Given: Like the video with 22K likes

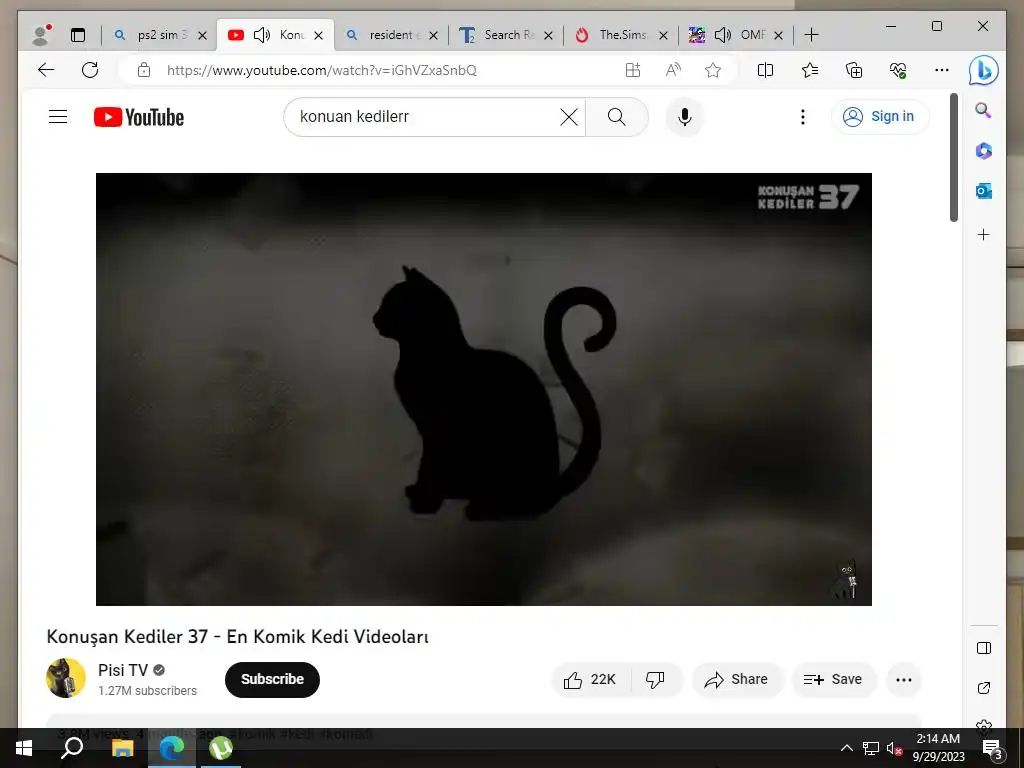Looking at the screenshot, I should click(x=590, y=680).
